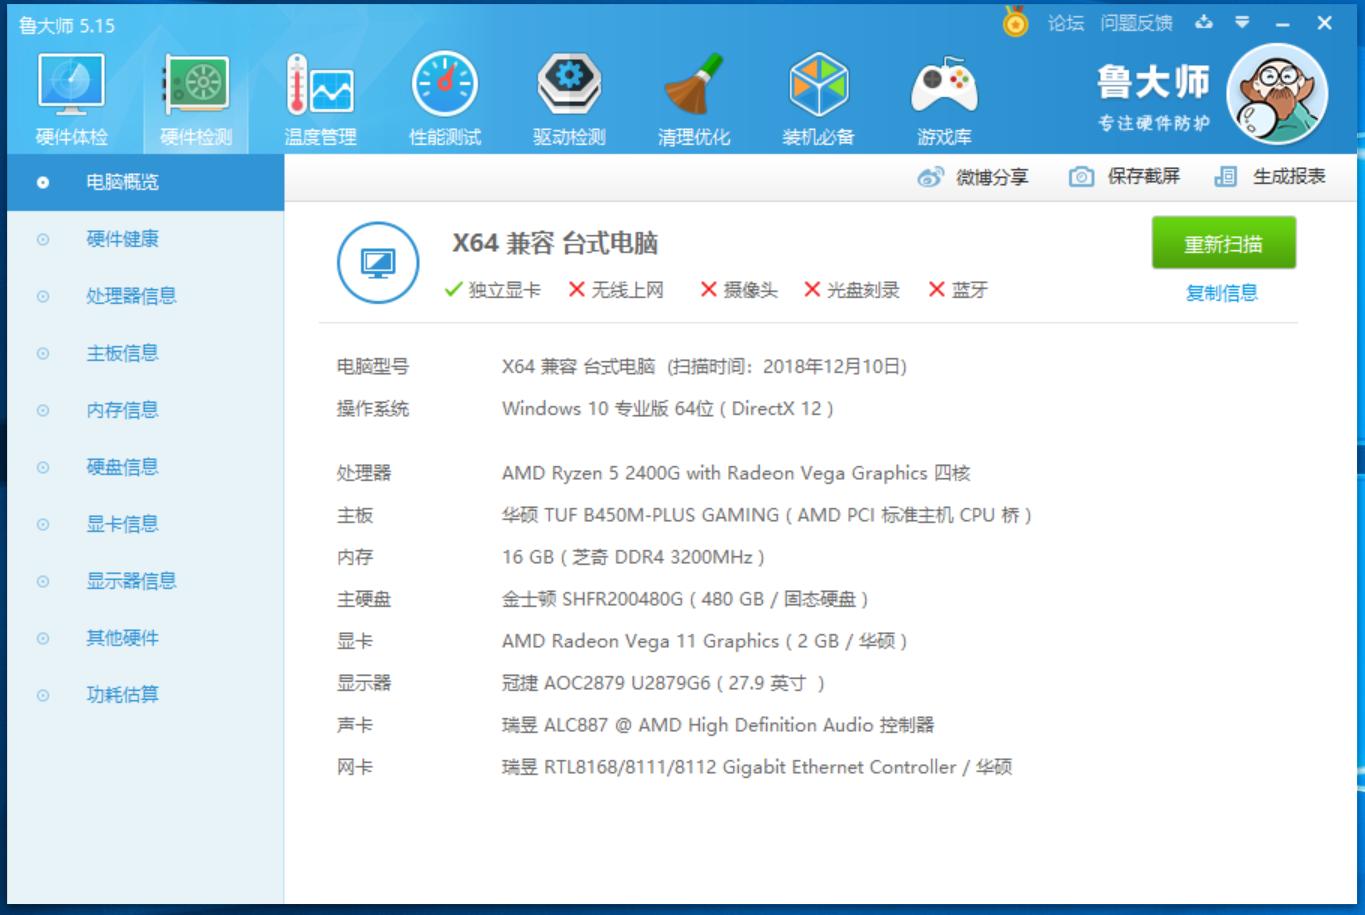The image size is (1365, 915).
Task: Browse the 游戏库 game library
Action: click(941, 95)
